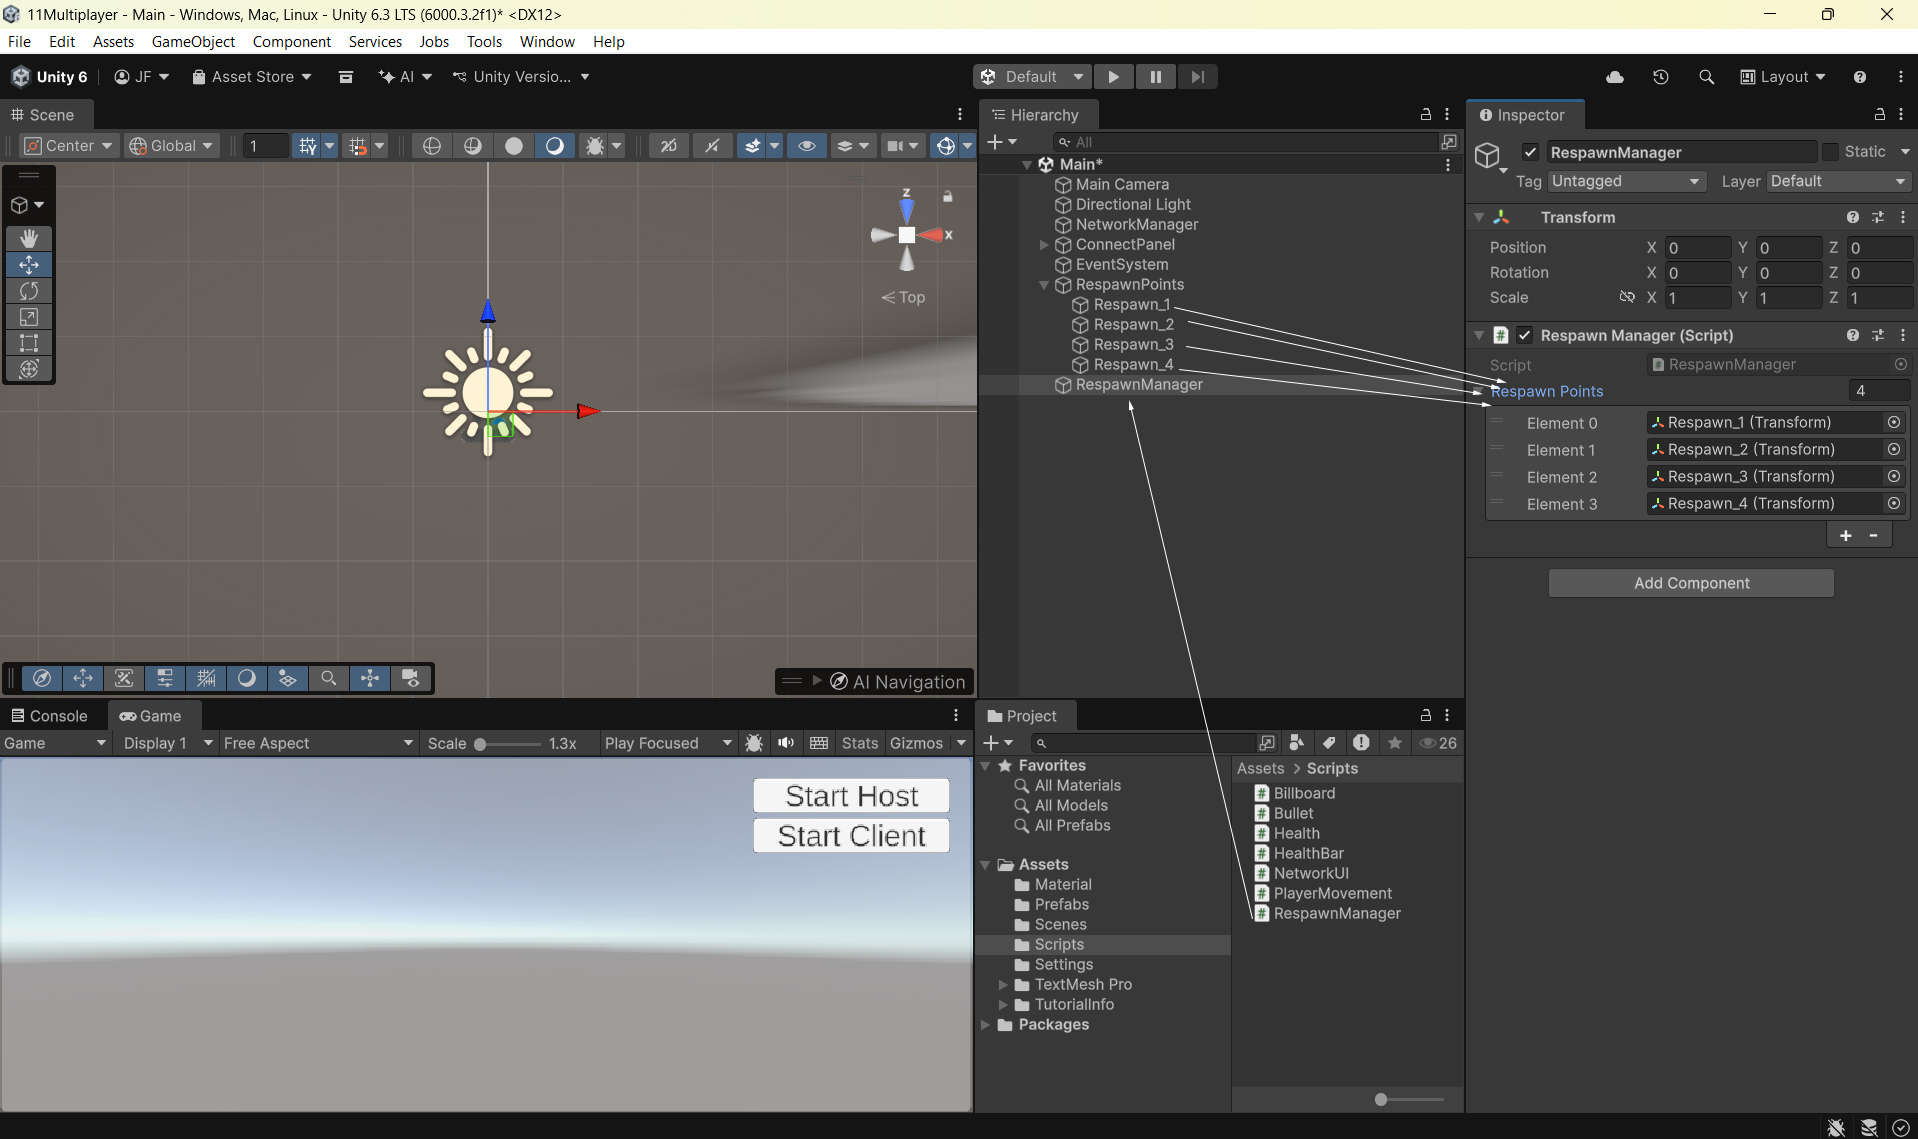Select the PlayerMovement script asset
This screenshot has width=1918, height=1139.
1332,893
